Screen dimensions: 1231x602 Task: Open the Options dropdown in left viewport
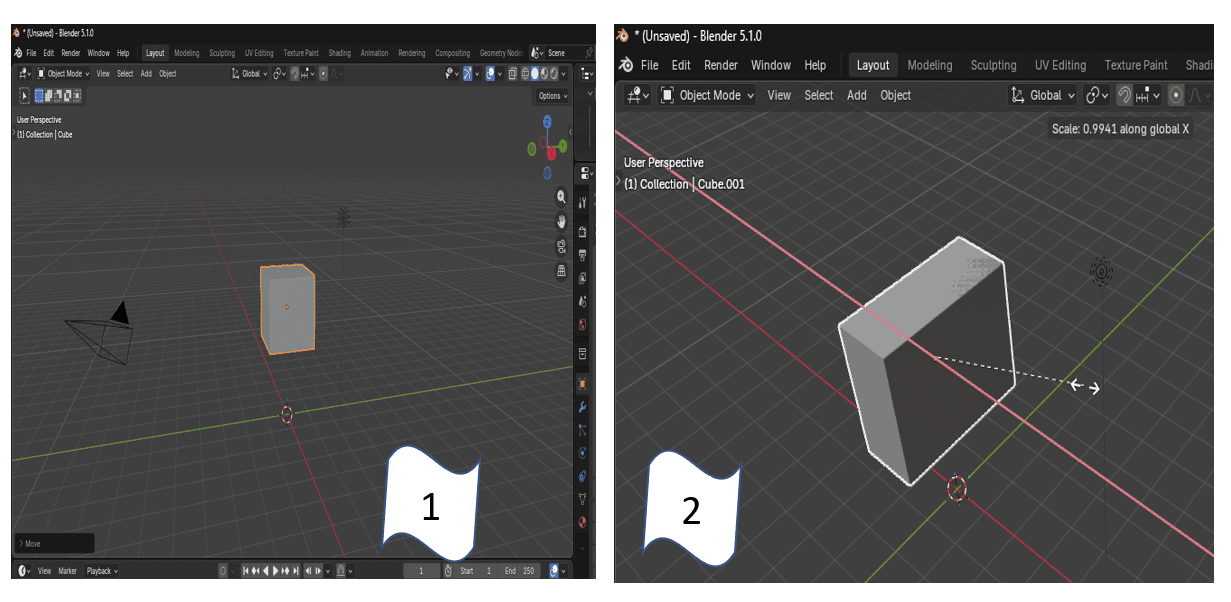tap(552, 96)
